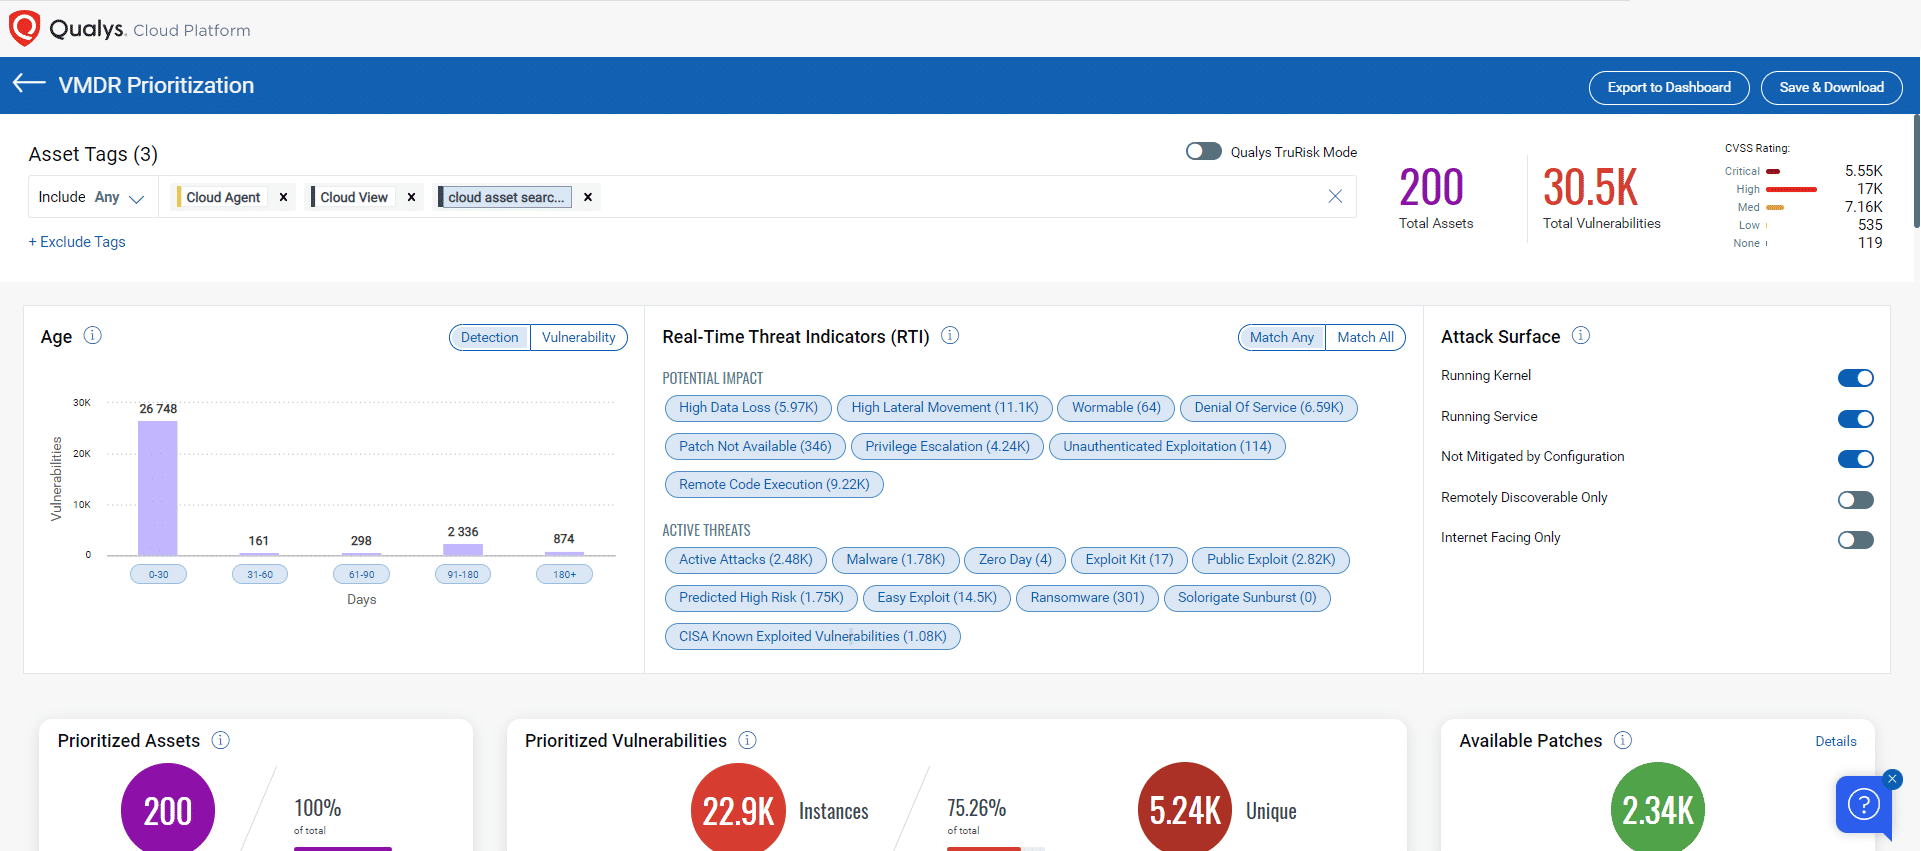Click the 22.9K Instances circle
1921x851 pixels.
pyautogui.click(x=738, y=807)
